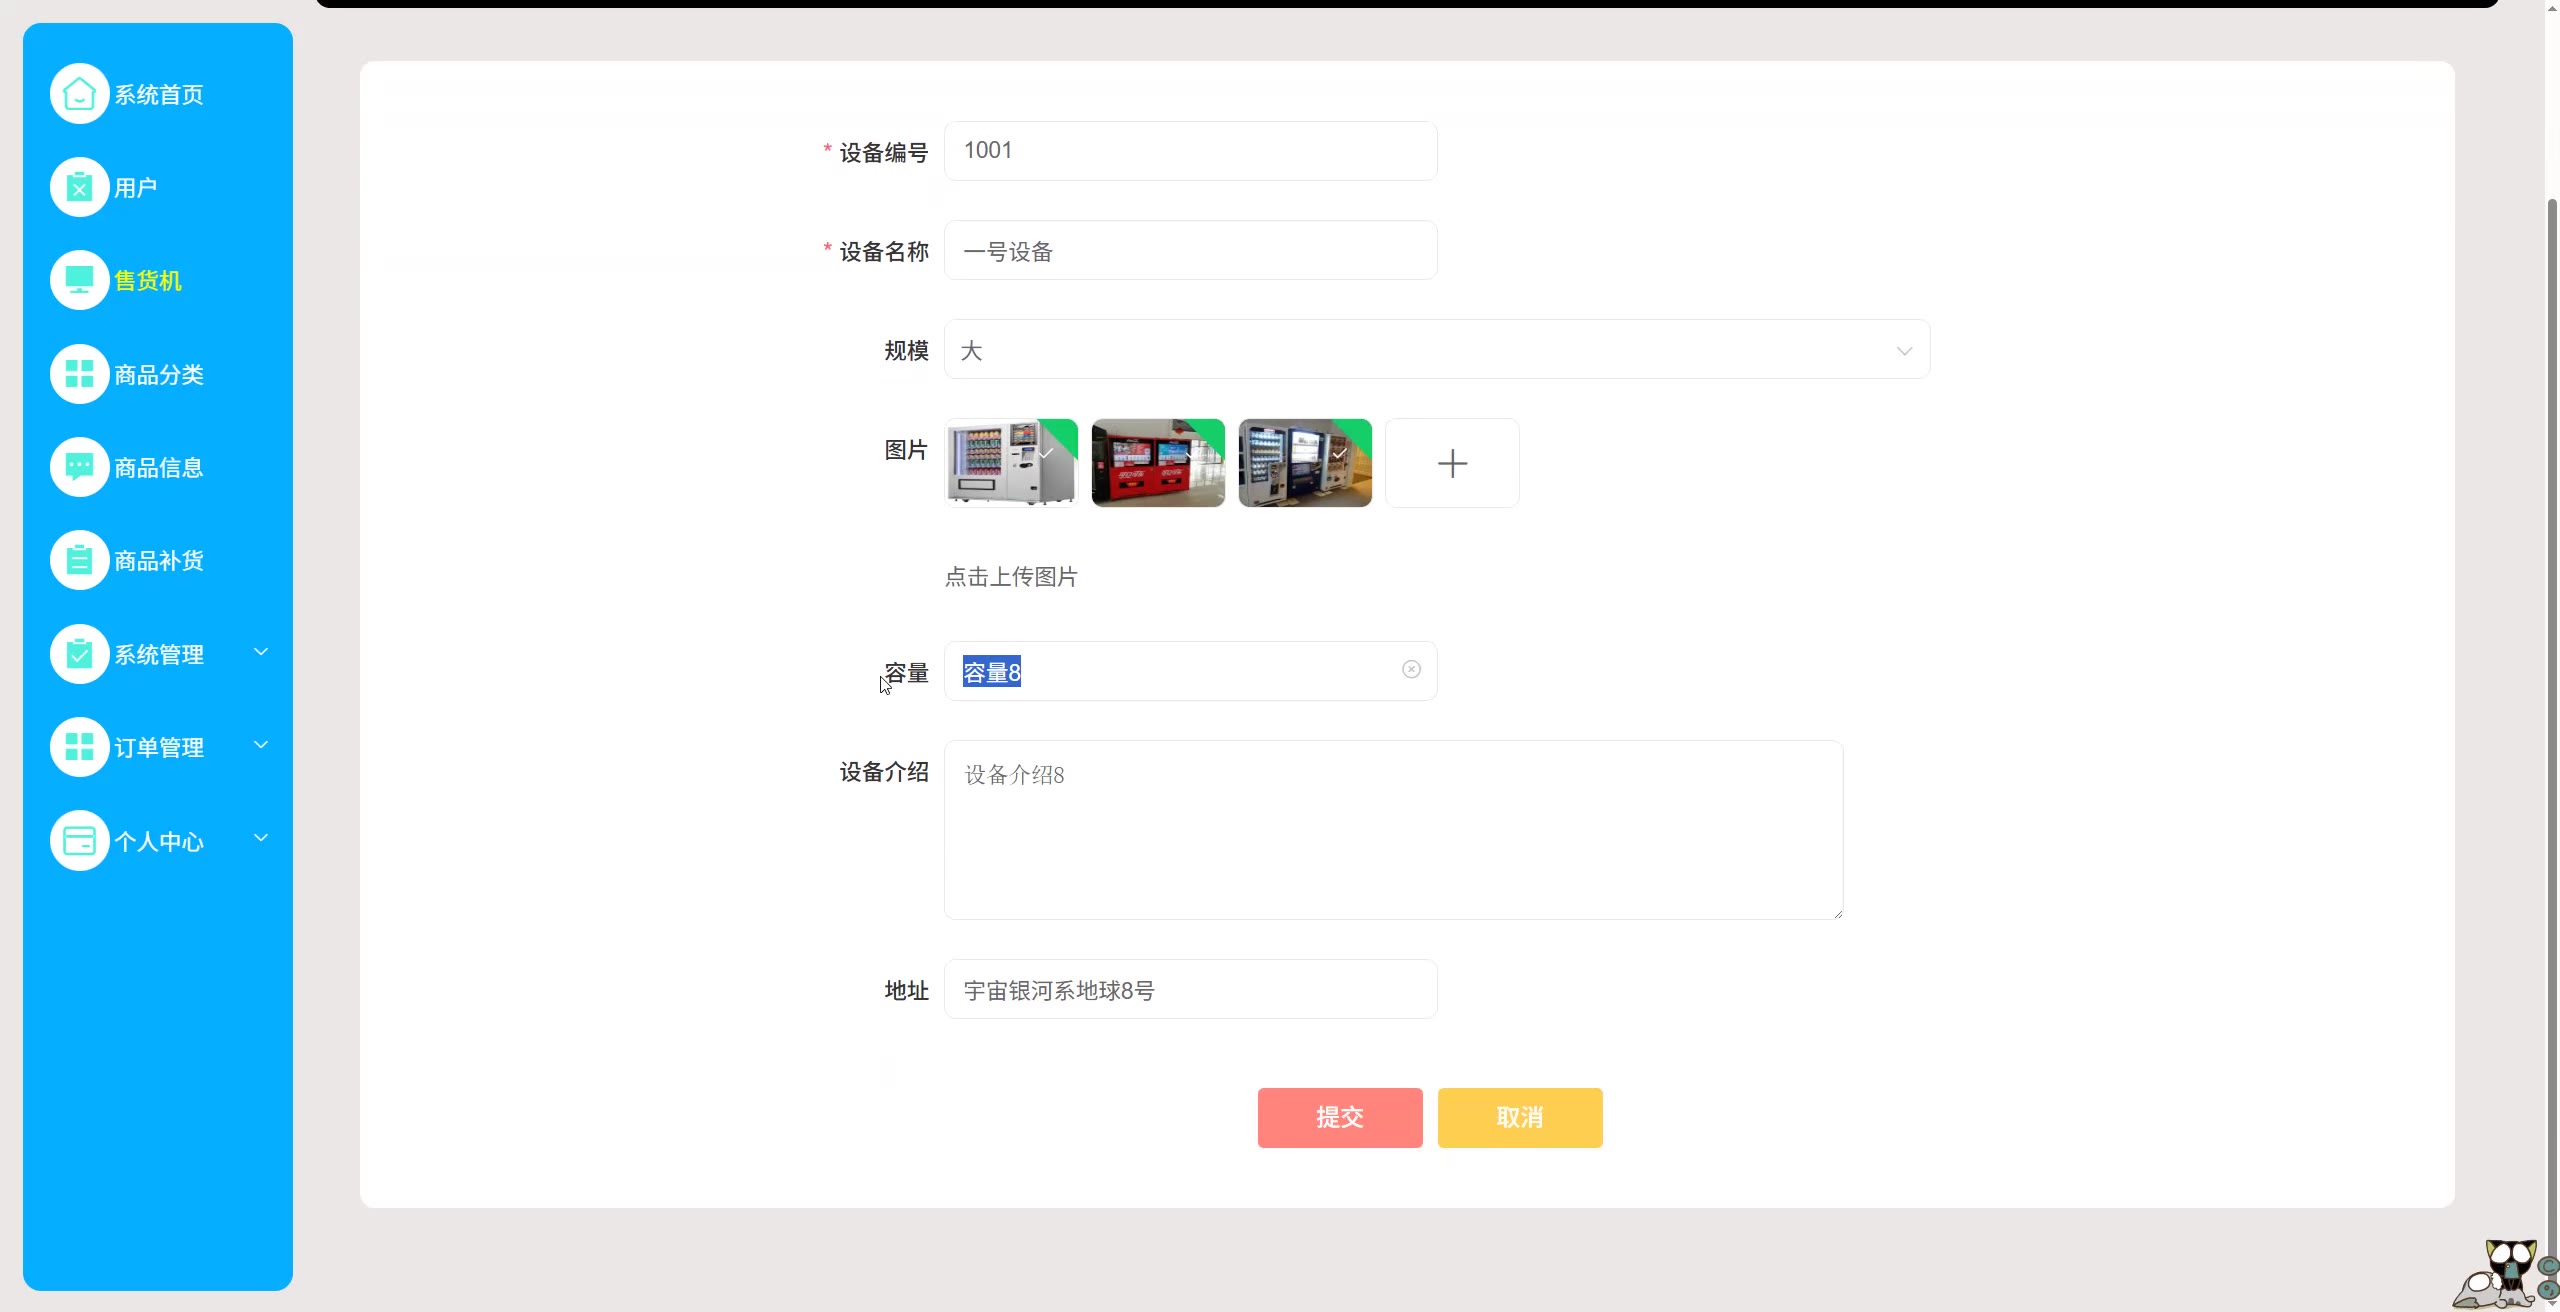
Task: Click the clear icon in 容量 field
Action: point(1411,670)
